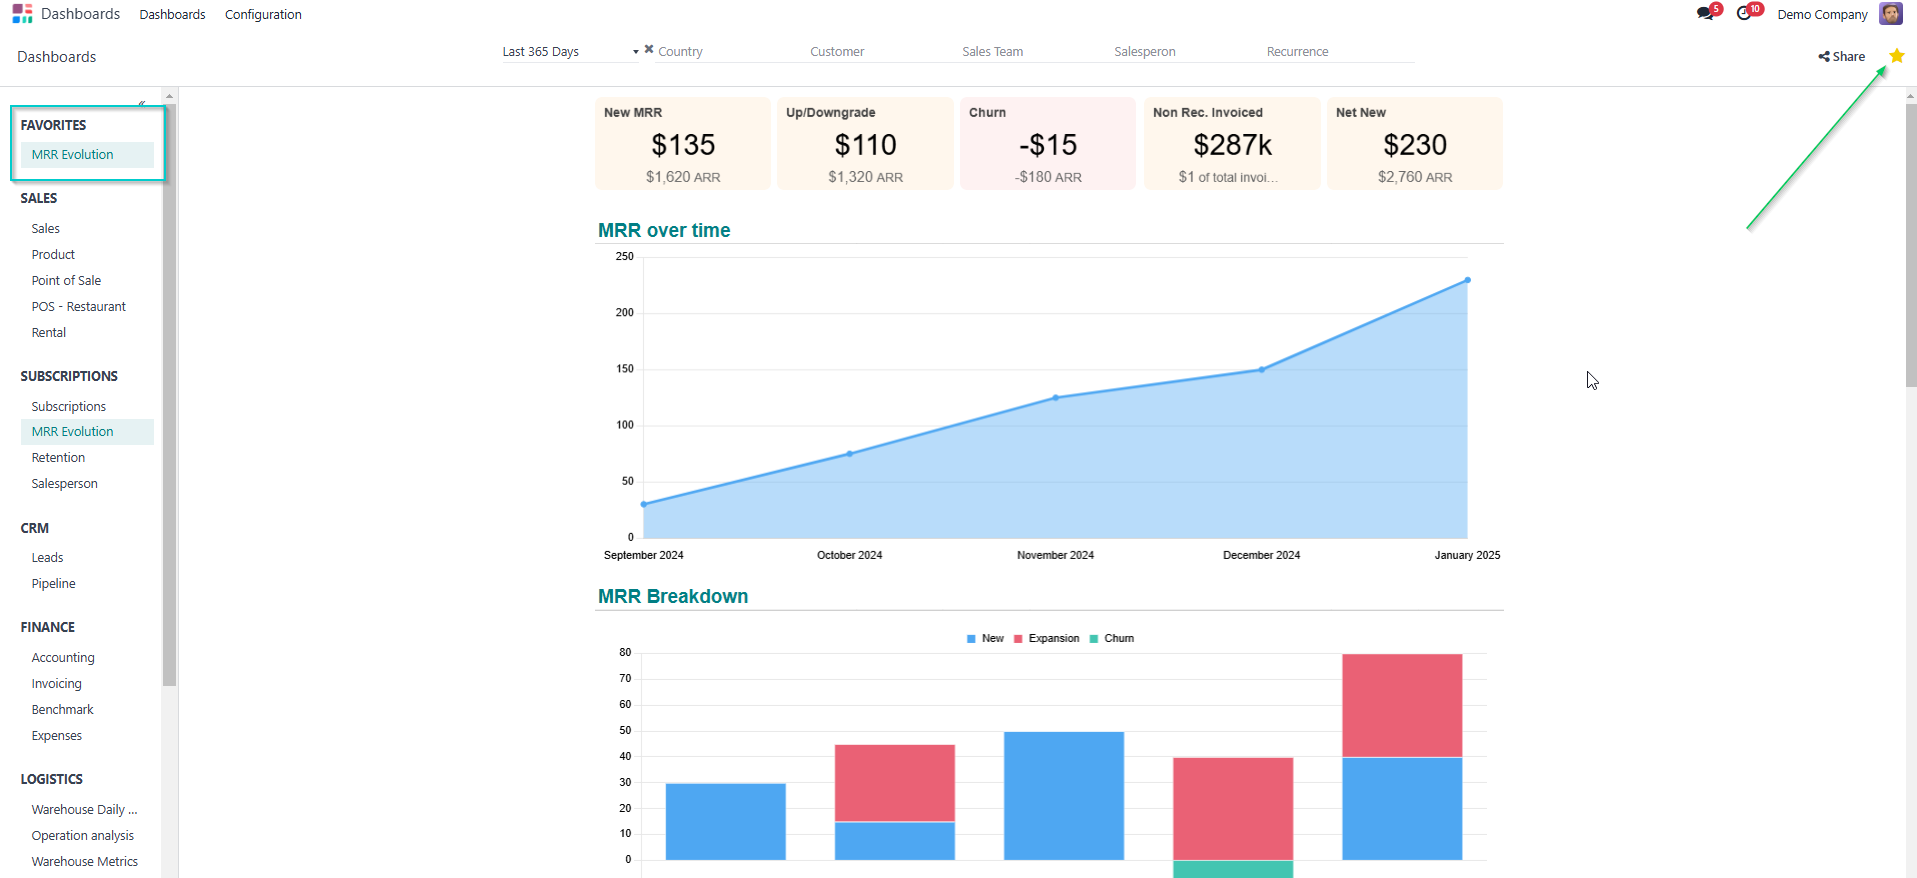
Task: Open the Odoo apps menu icon
Action: click(x=22, y=14)
